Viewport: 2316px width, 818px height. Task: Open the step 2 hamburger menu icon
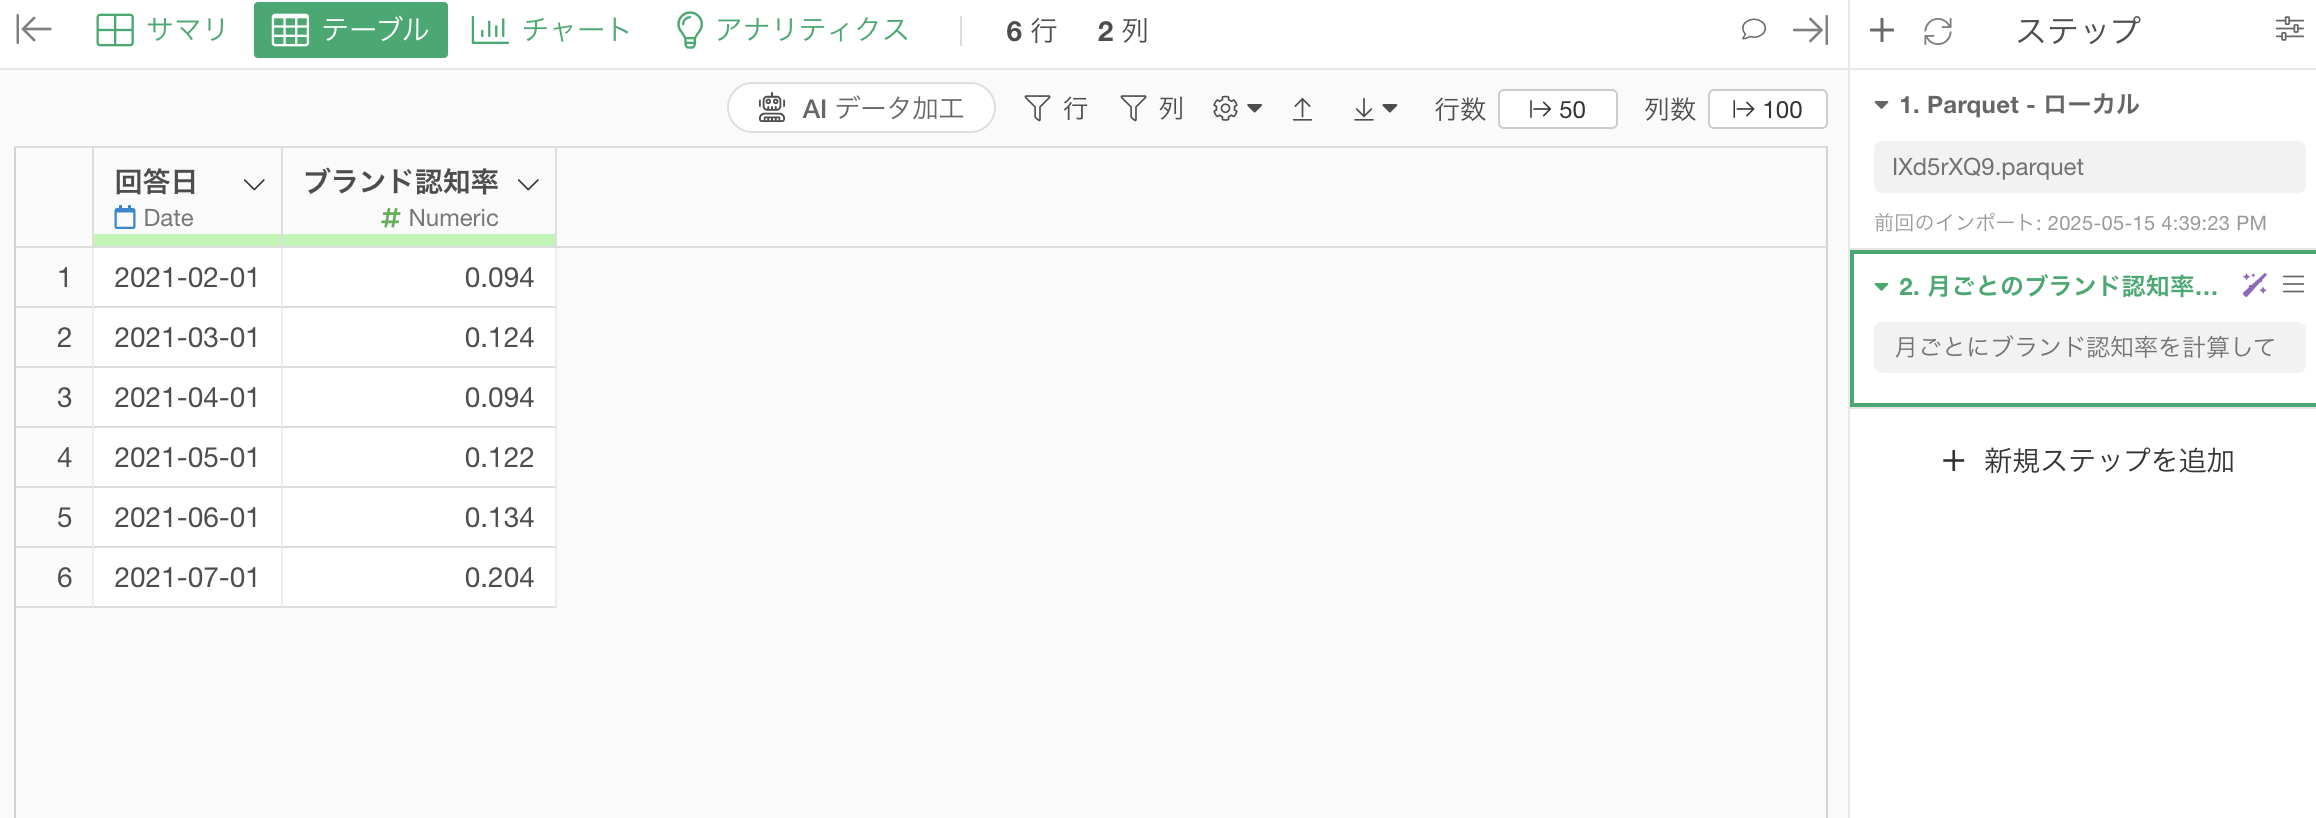pyautogui.click(x=2294, y=286)
